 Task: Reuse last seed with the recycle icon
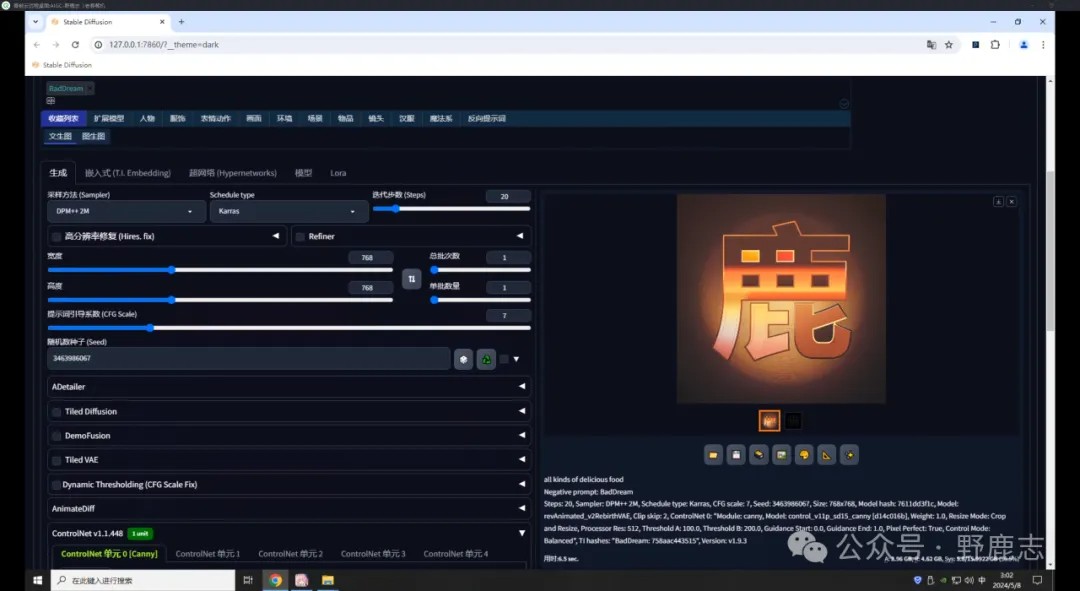point(486,359)
